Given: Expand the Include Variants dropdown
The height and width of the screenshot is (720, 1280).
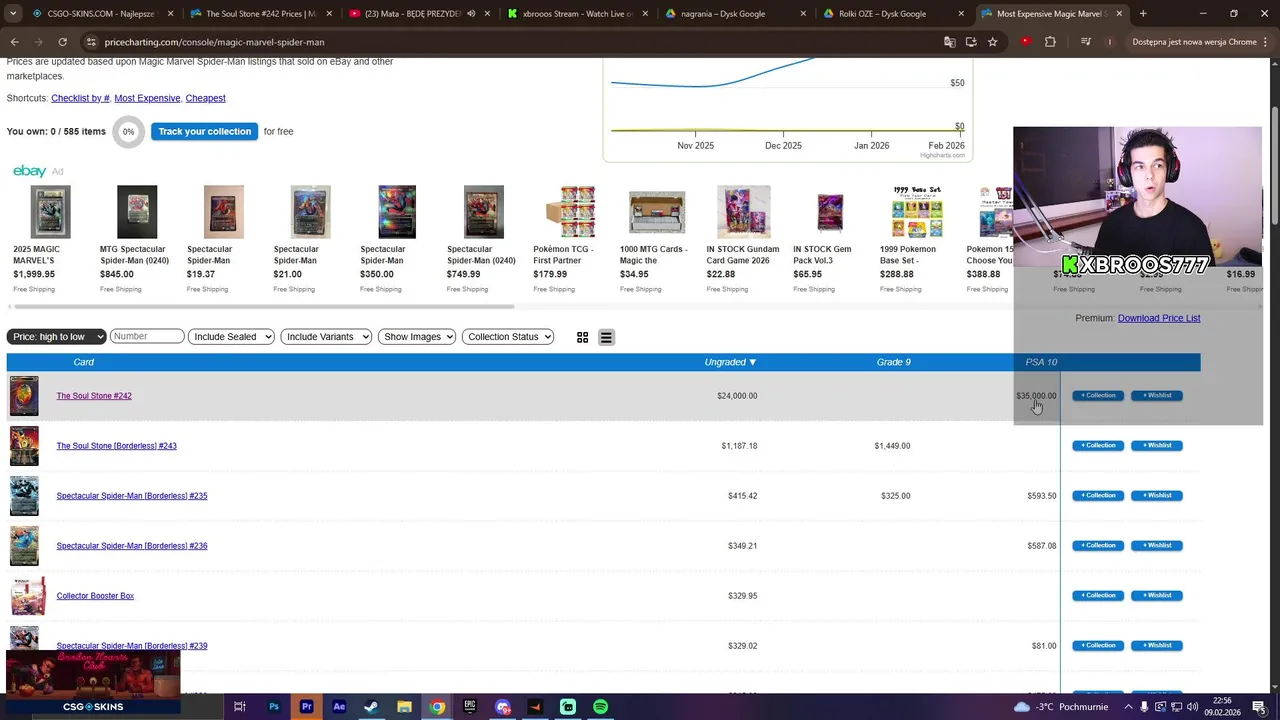Looking at the screenshot, I should click(326, 337).
